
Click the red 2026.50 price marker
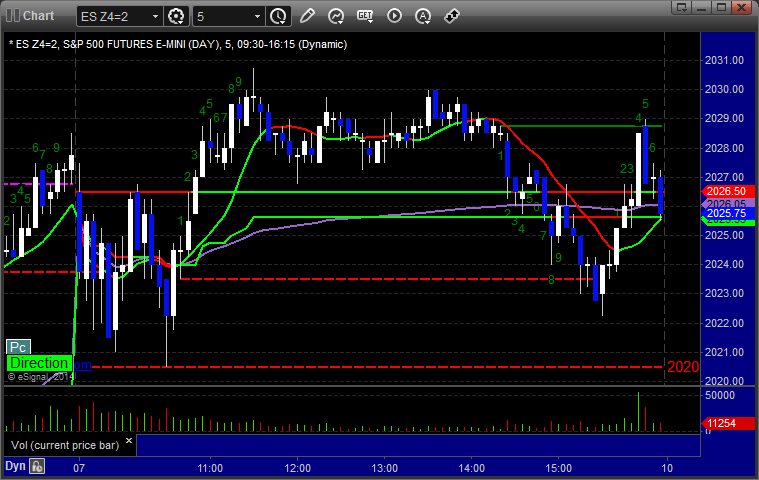(x=729, y=191)
